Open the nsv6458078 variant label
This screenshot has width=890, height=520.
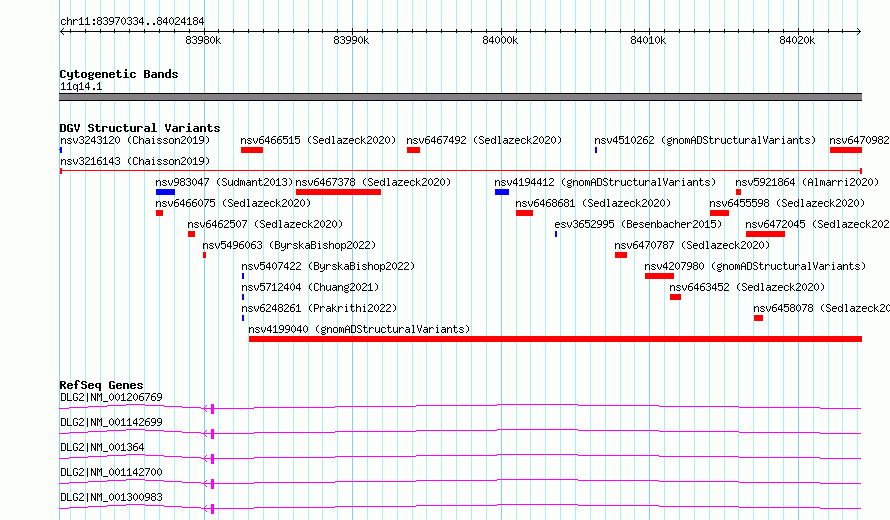(821, 308)
